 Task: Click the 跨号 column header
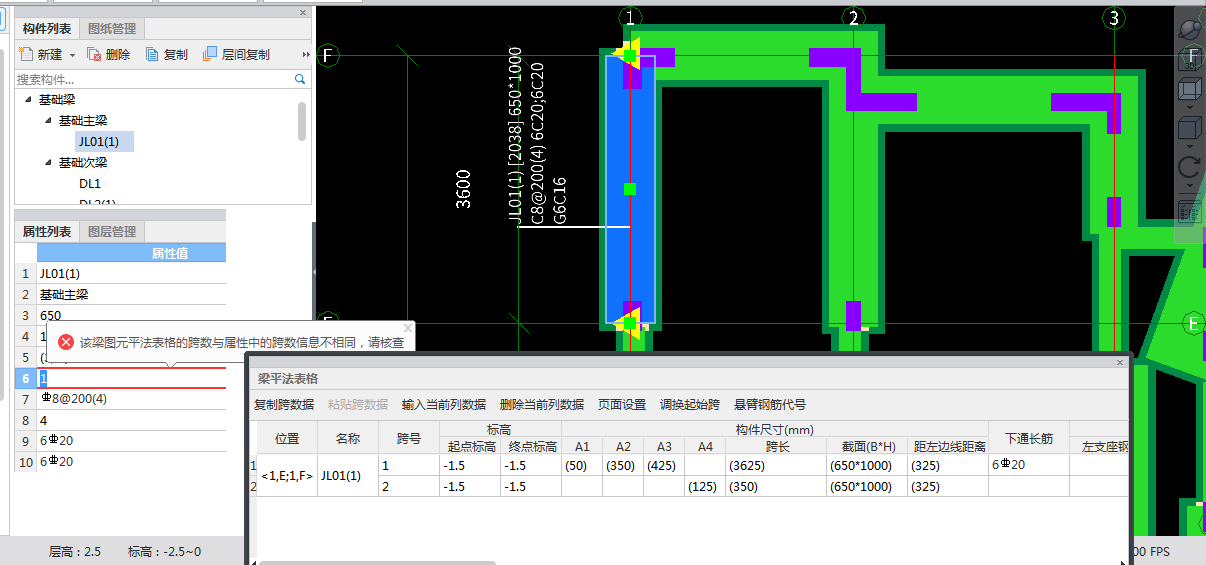[x=409, y=438]
